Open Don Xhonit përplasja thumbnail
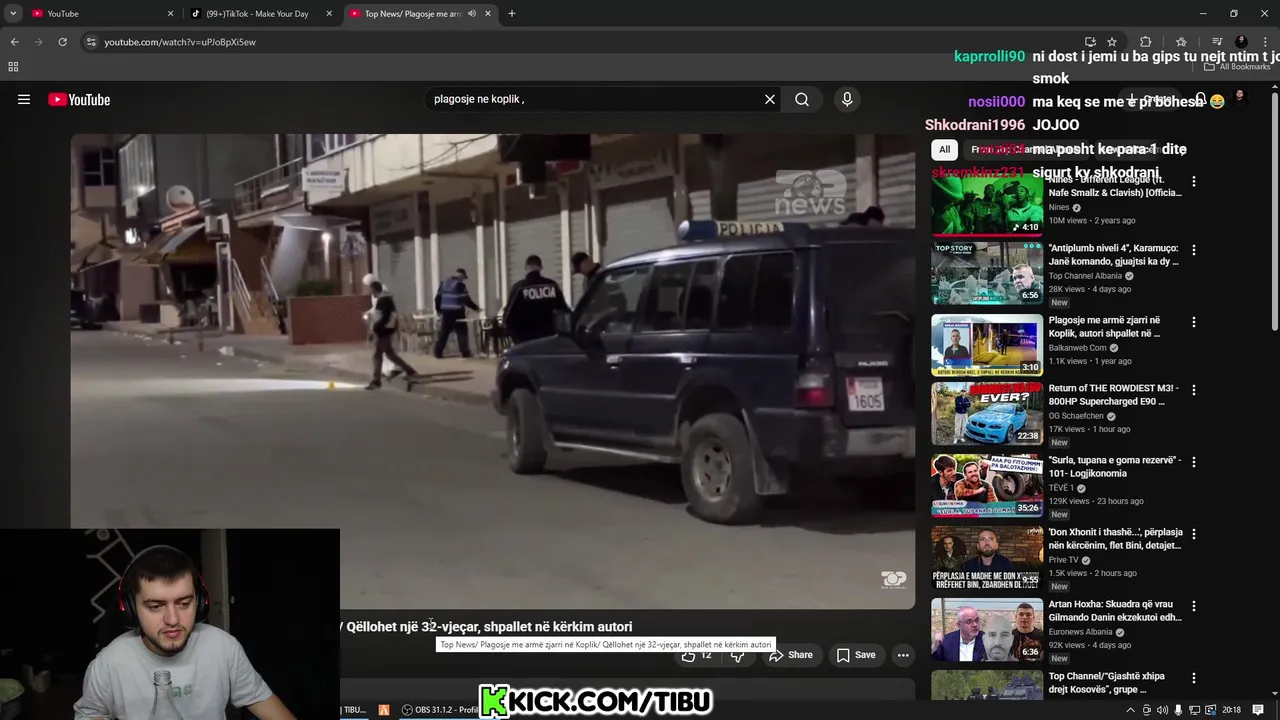The height and width of the screenshot is (720, 1280). (x=987, y=557)
